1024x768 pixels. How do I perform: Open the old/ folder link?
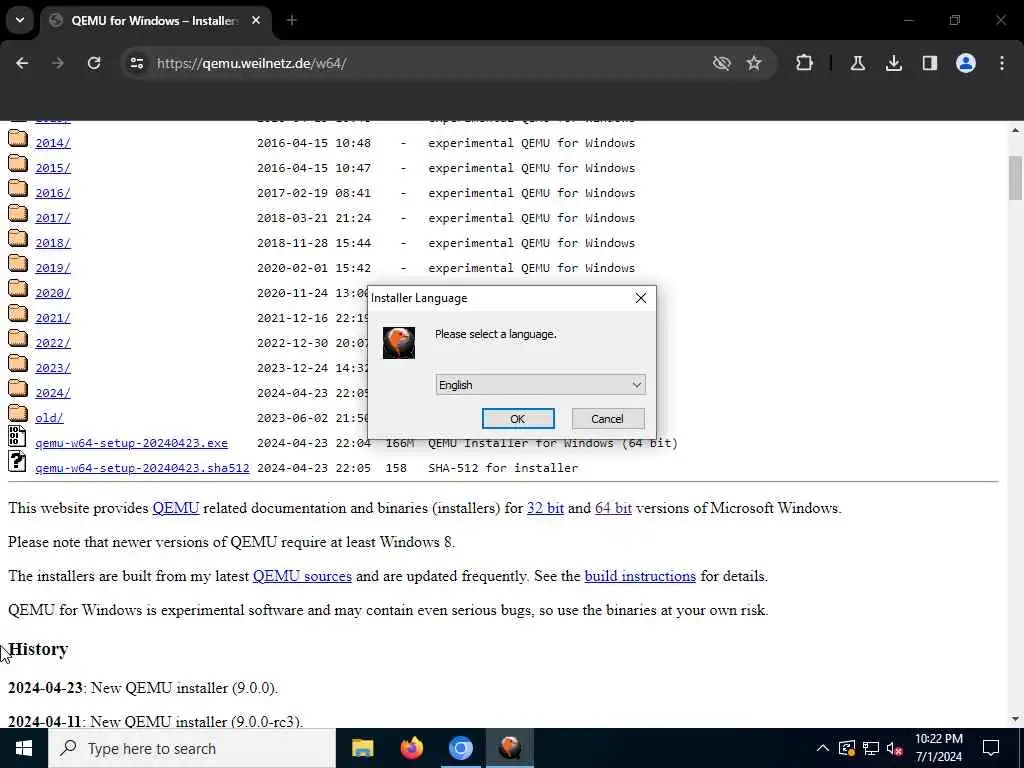pos(49,418)
